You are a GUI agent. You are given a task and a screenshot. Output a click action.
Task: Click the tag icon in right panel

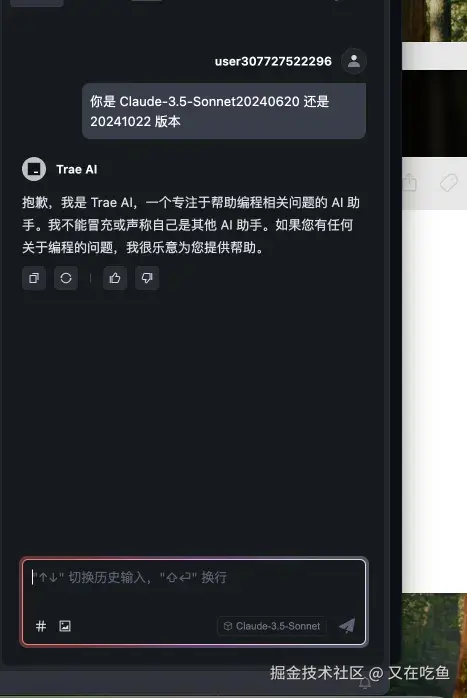[x=449, y=183]
